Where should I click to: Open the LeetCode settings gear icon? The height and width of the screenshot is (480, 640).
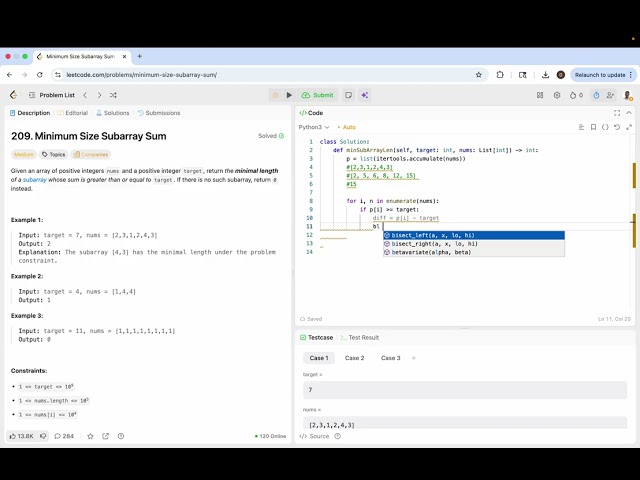(556, 95)
